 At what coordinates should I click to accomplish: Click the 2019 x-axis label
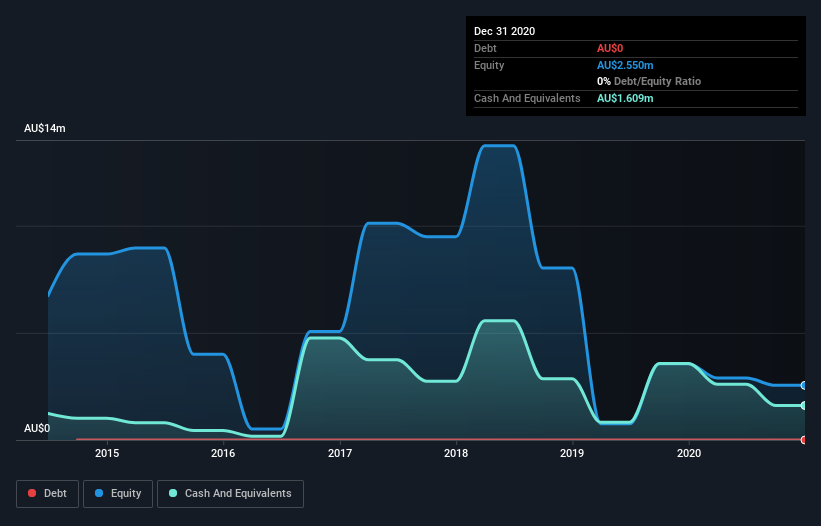click(572, 453)
